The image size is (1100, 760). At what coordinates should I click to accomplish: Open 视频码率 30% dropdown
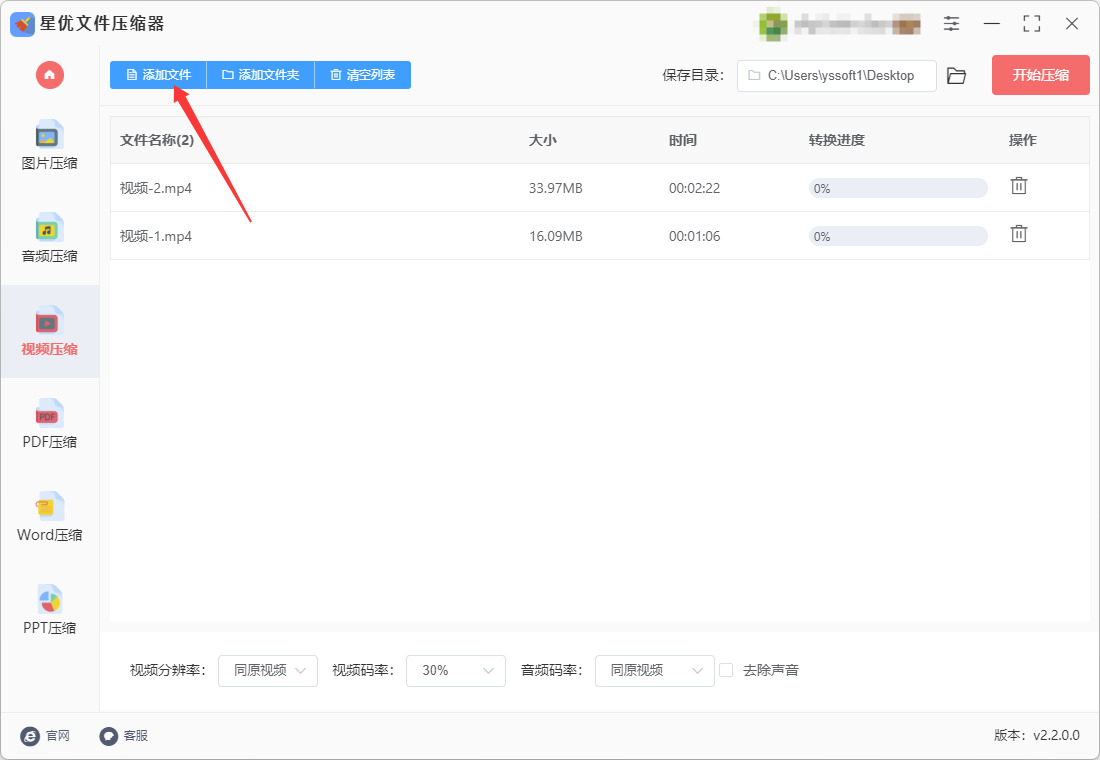pos(456,670)
